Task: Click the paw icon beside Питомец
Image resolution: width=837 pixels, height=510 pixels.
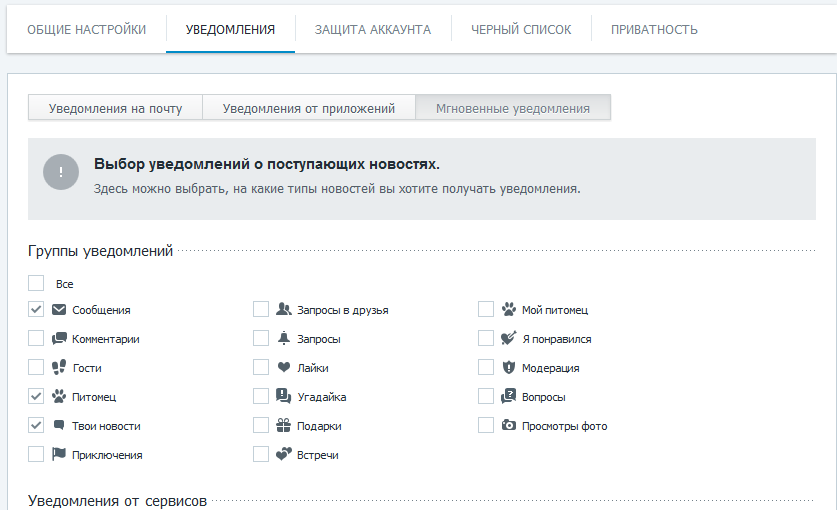Action: (59, 396)
